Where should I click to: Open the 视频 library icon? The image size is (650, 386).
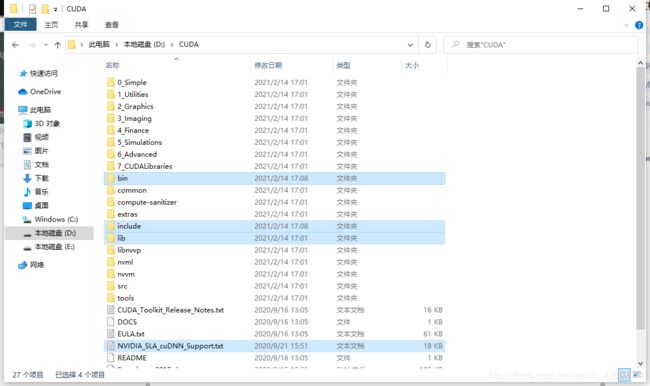[27, 137]
